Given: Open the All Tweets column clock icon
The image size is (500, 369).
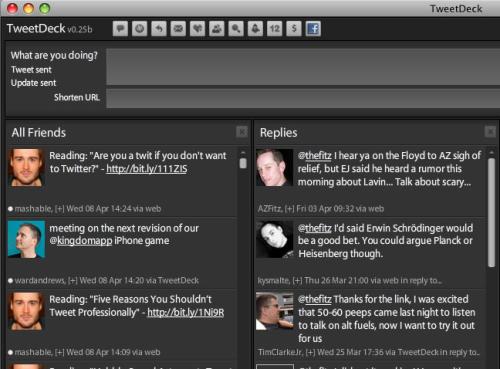Looking at the screenshot, I should click(139, 29).
